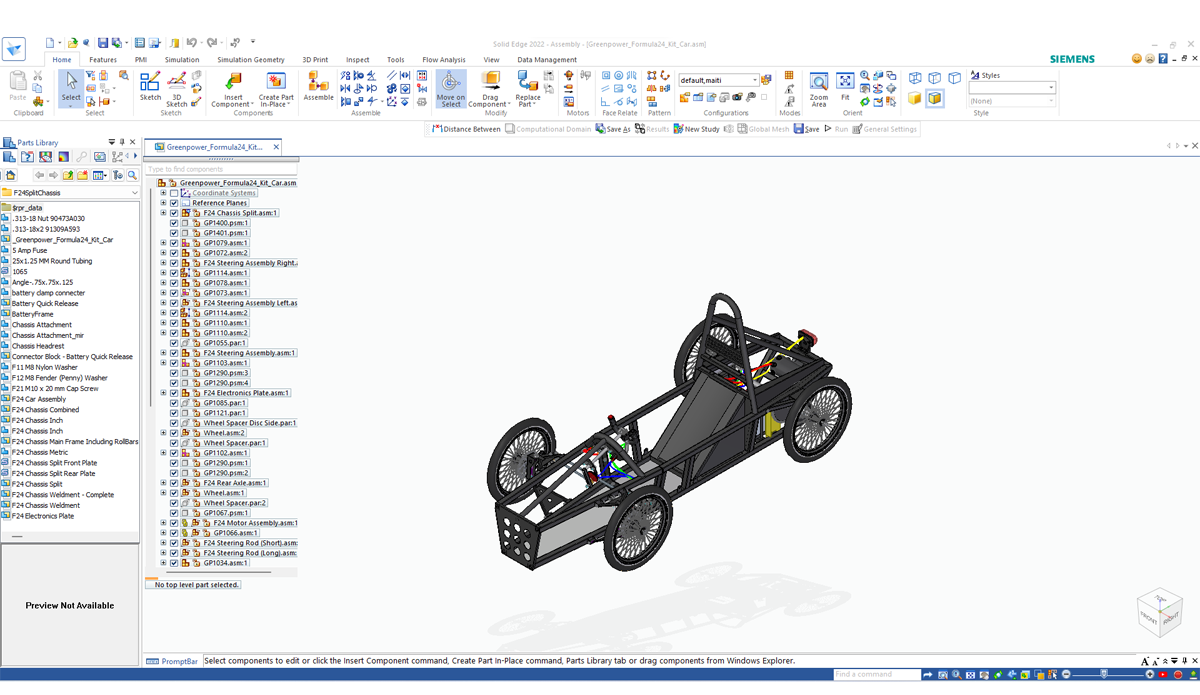This screenshot has width=1200, height=695.
Task: Click Create Part In-Place
Action: coord(276,89)
